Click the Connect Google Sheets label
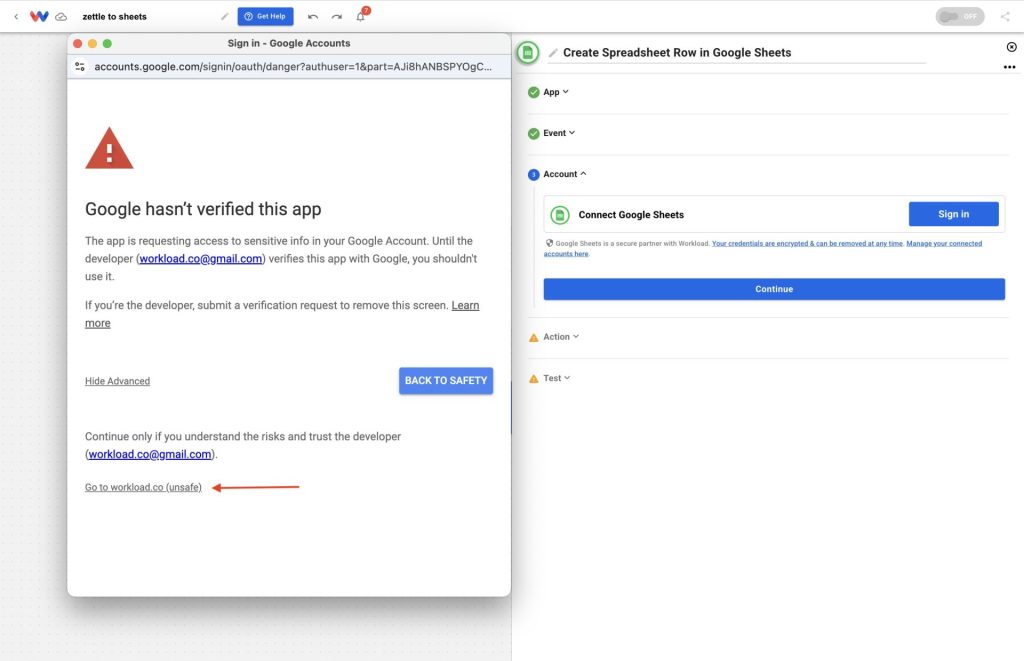Viewport: 1024px width, 661px height. click(x=631, y=215)
